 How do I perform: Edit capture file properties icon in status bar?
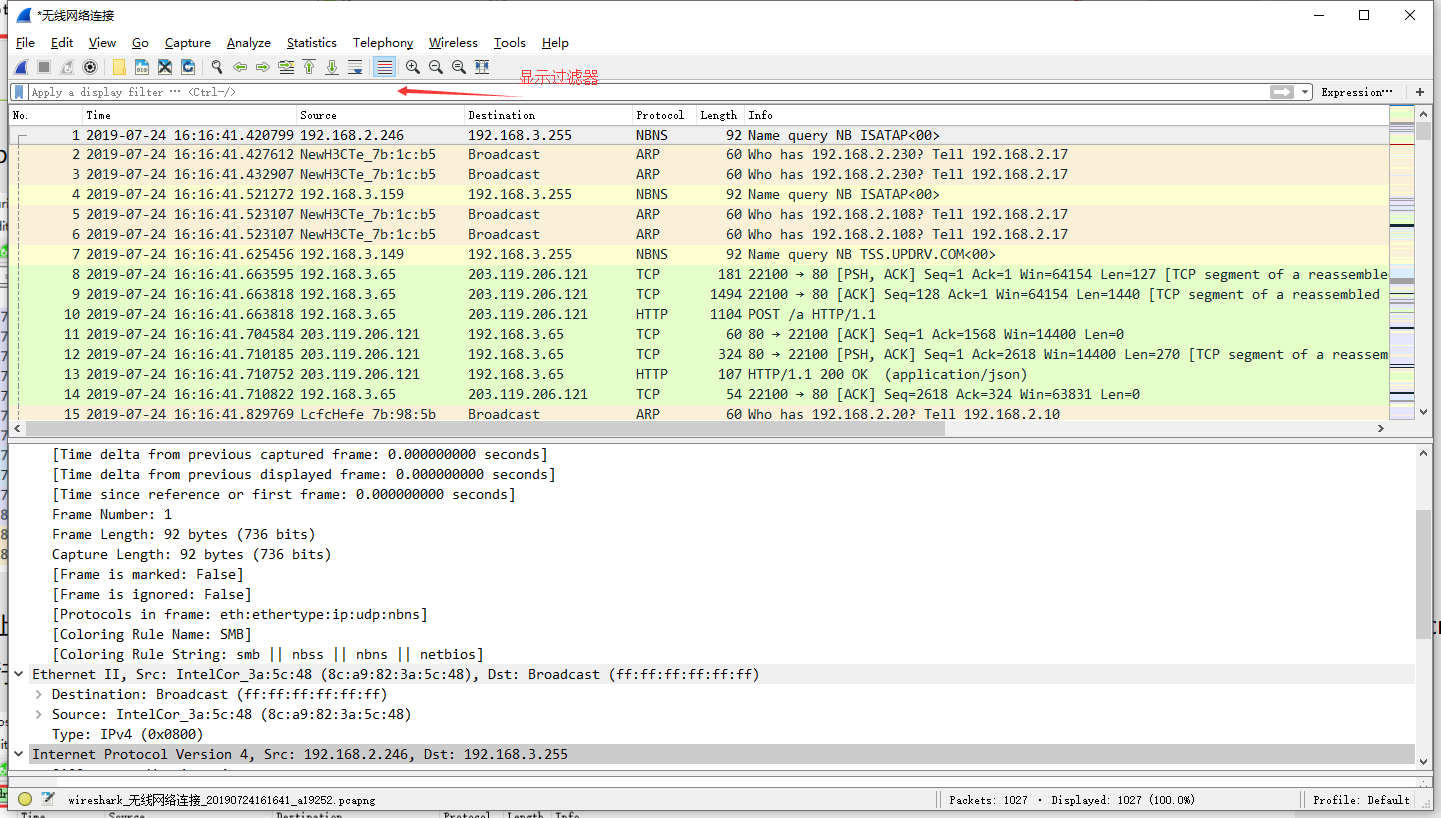[x=48, y=799]
